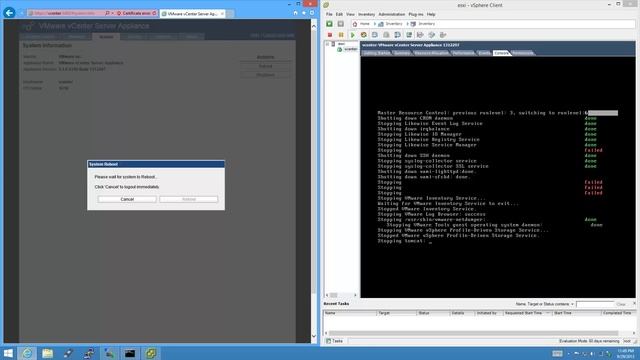
Task: Switch to the Permissions tab
Action: pos(522,53)
